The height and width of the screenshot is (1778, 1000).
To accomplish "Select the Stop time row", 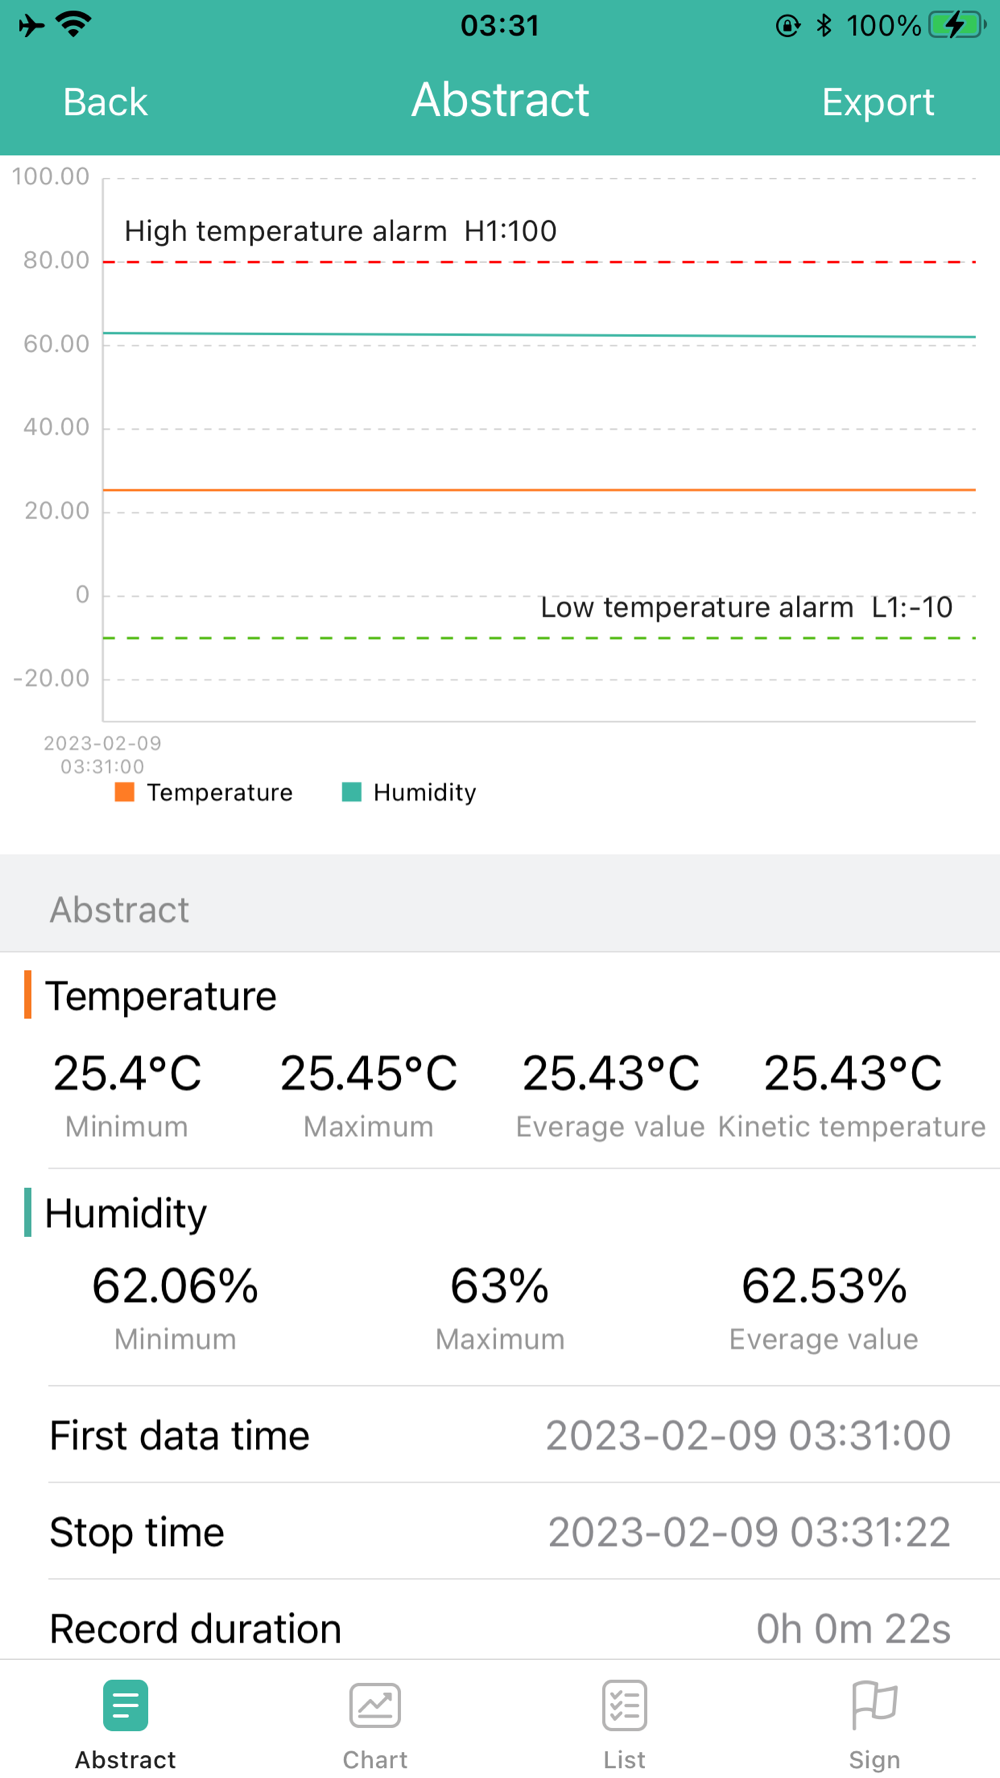I will pyautogui.click(x=500, y=1532).
